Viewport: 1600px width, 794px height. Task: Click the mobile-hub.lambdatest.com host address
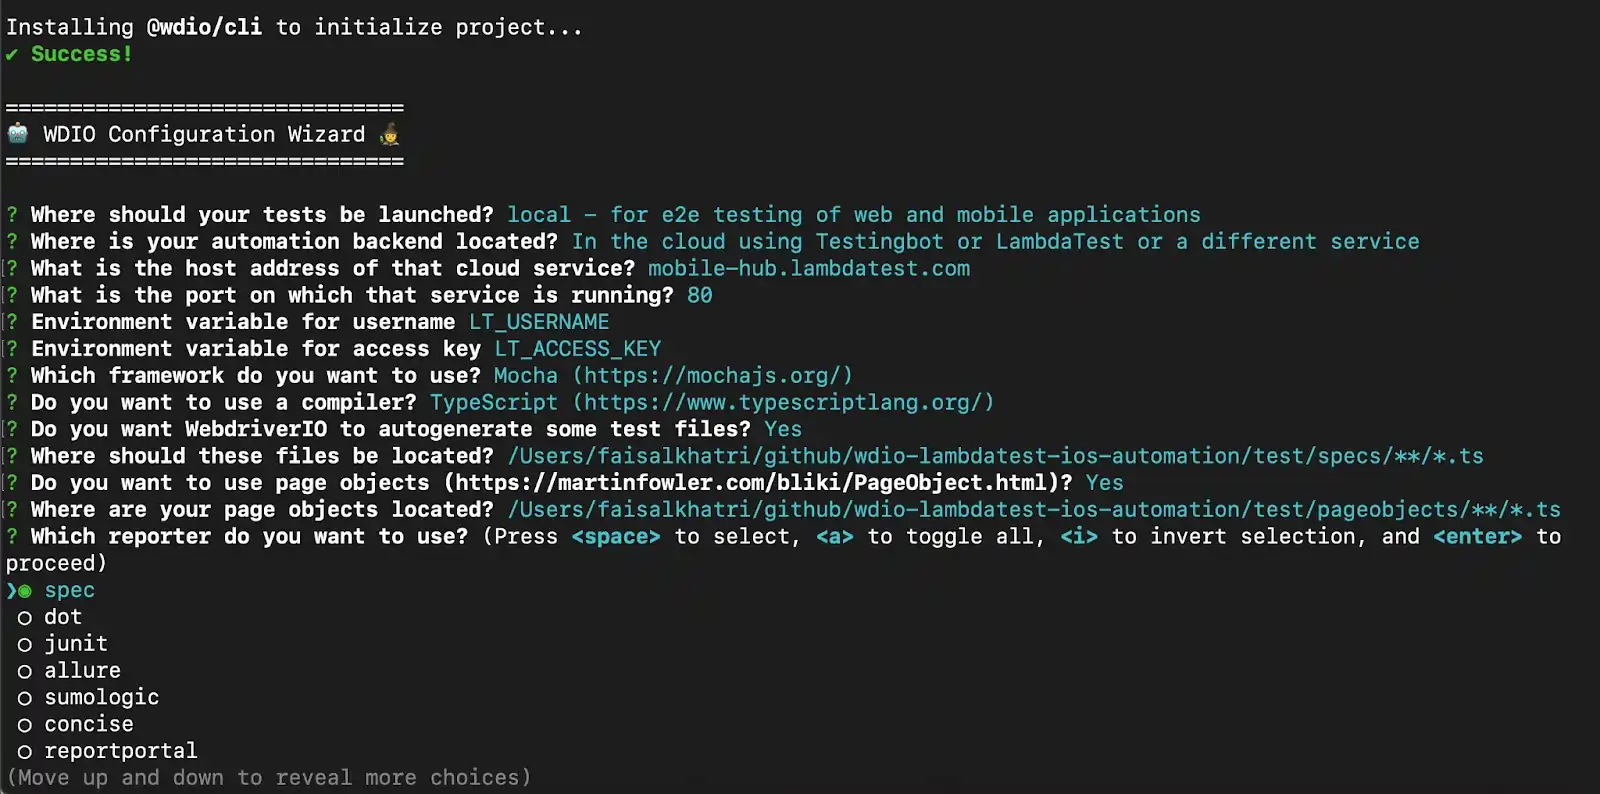808,269
